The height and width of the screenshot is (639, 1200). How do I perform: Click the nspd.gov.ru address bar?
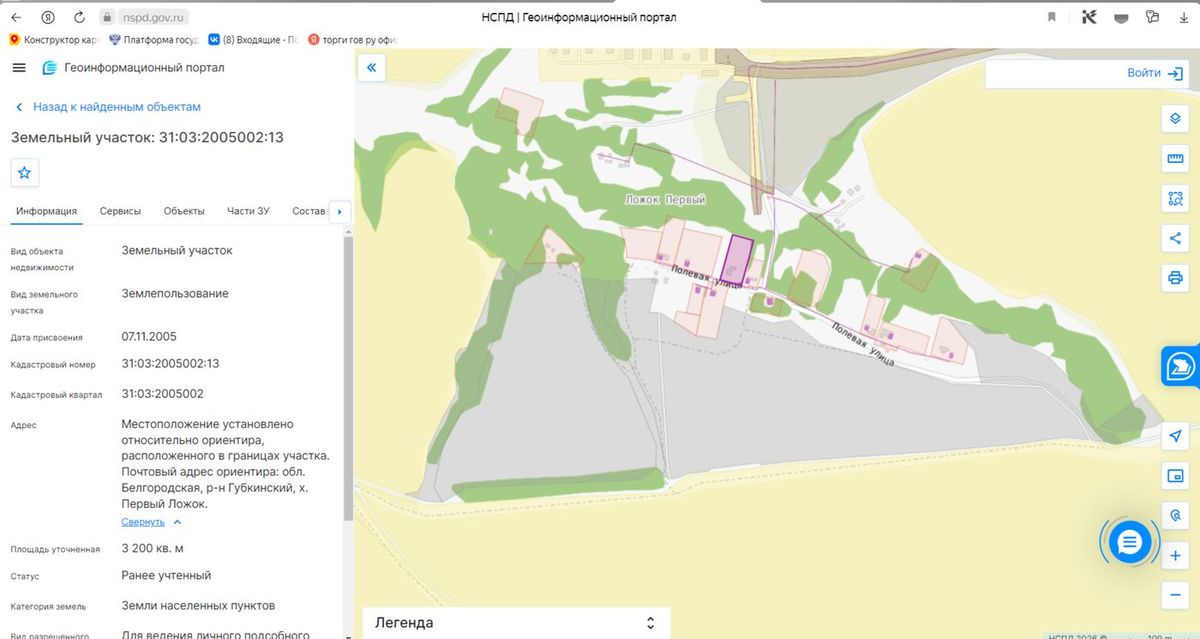tap(143, 17)
